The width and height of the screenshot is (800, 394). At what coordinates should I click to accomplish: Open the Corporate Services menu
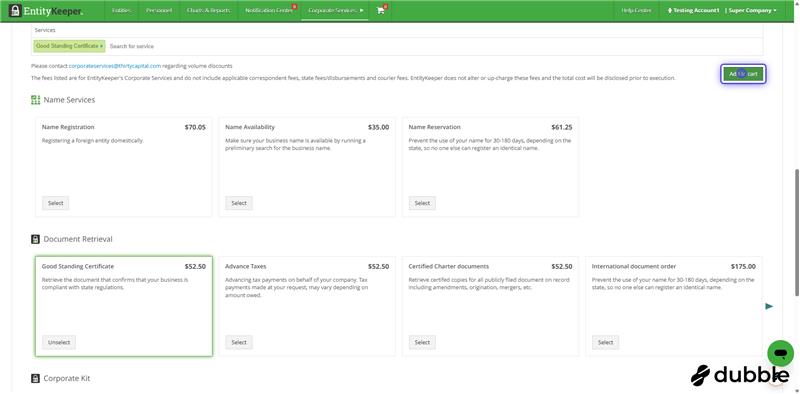pos(335,11)
